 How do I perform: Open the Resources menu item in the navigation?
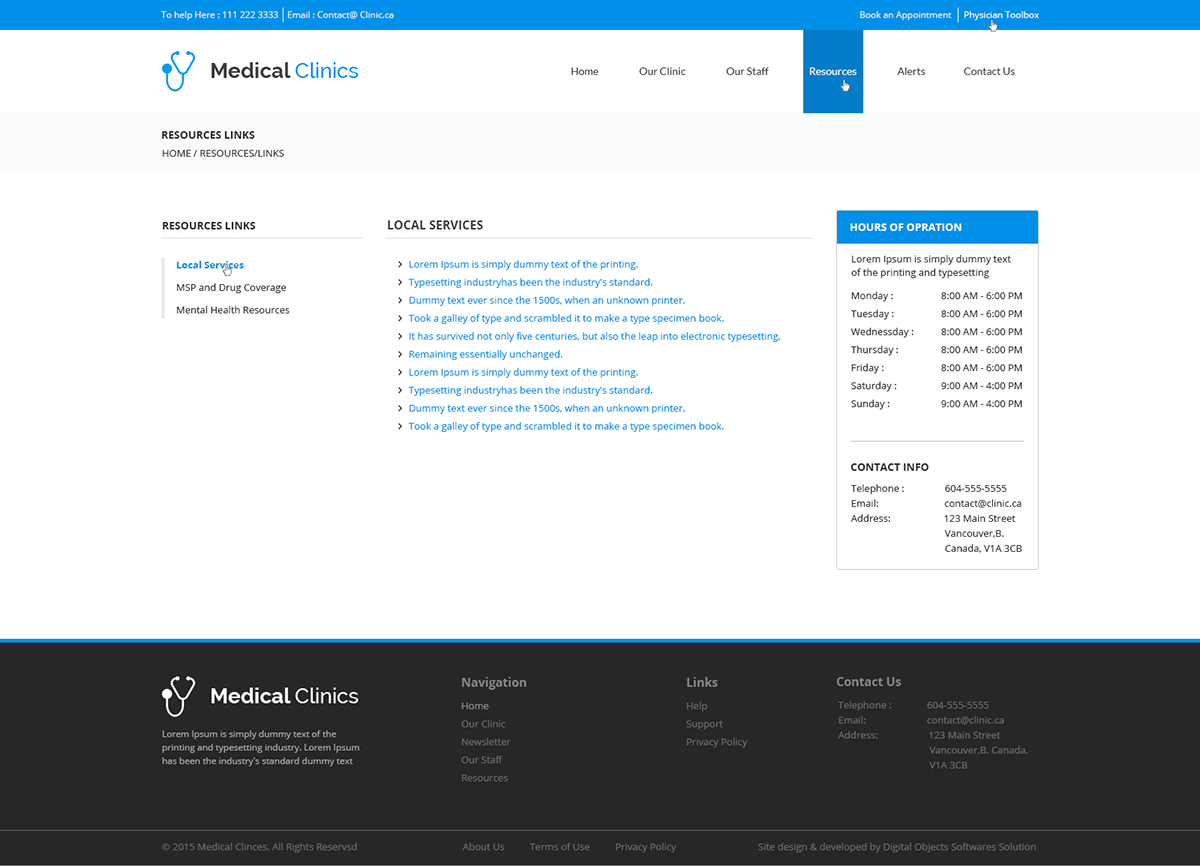click(x=832, y=71)
